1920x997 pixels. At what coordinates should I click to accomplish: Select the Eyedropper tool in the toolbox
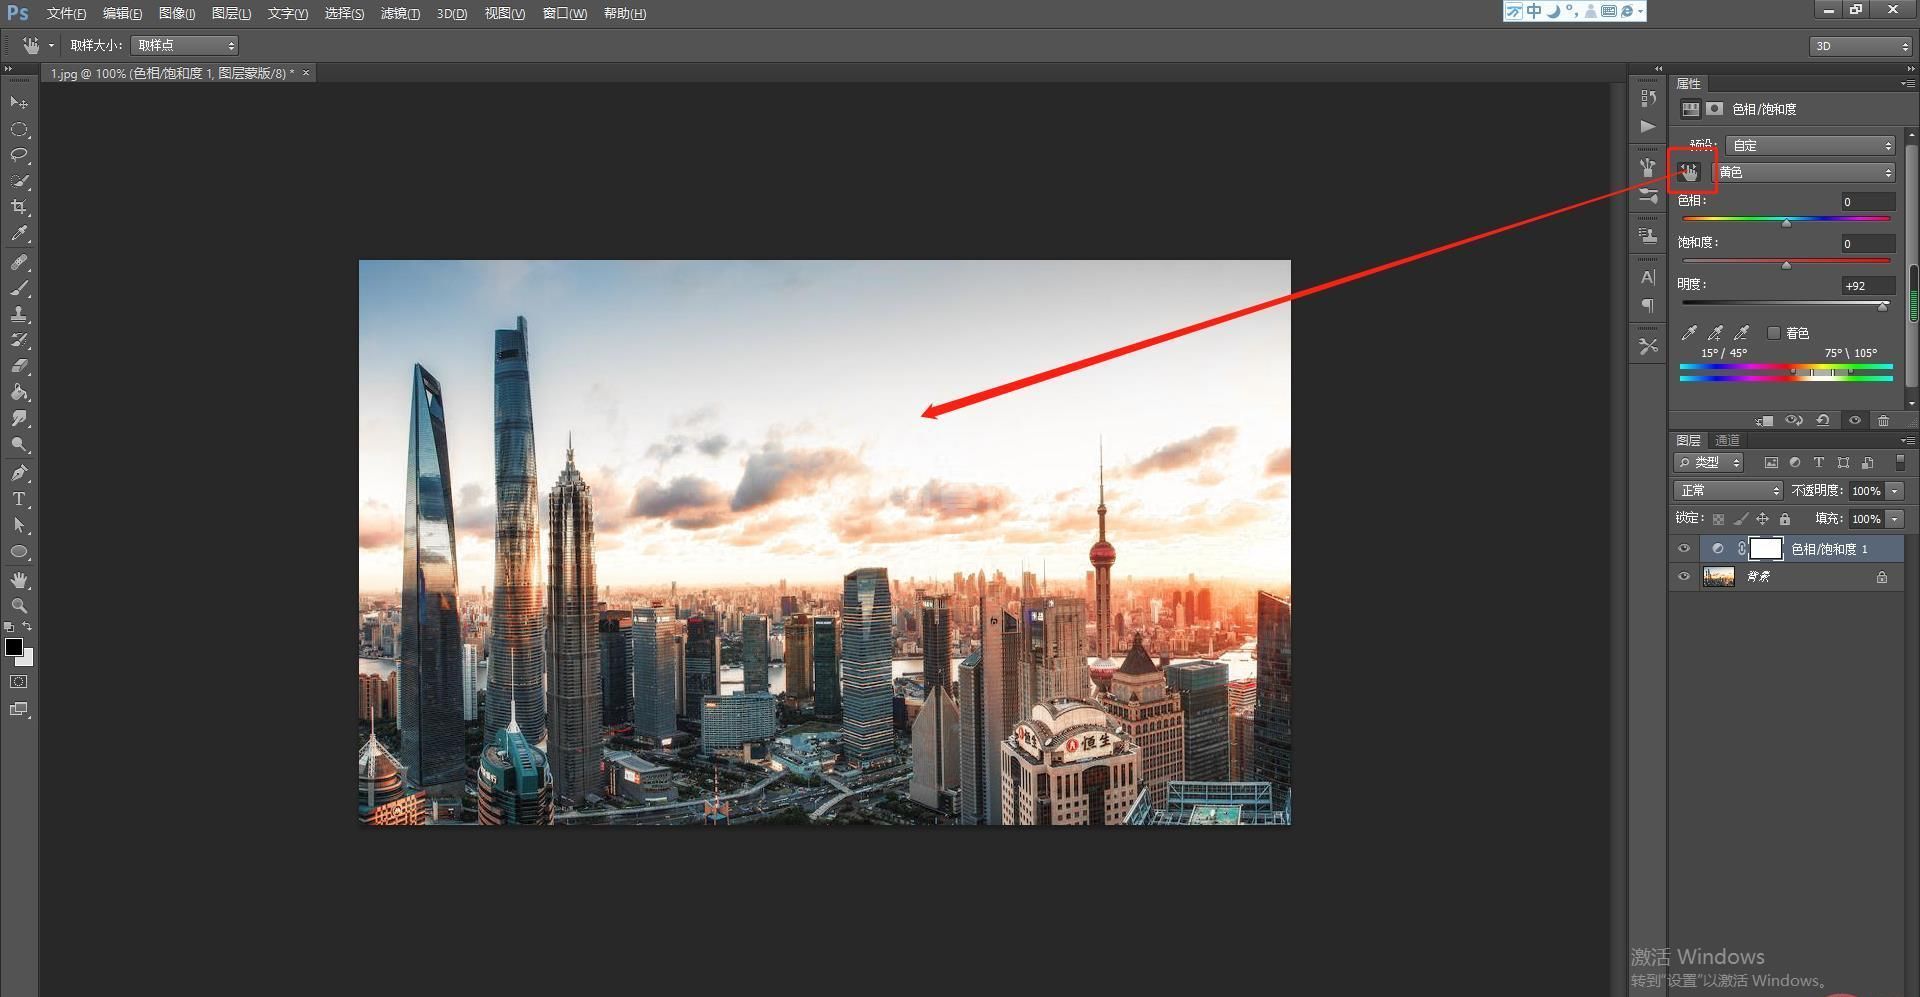19,234
